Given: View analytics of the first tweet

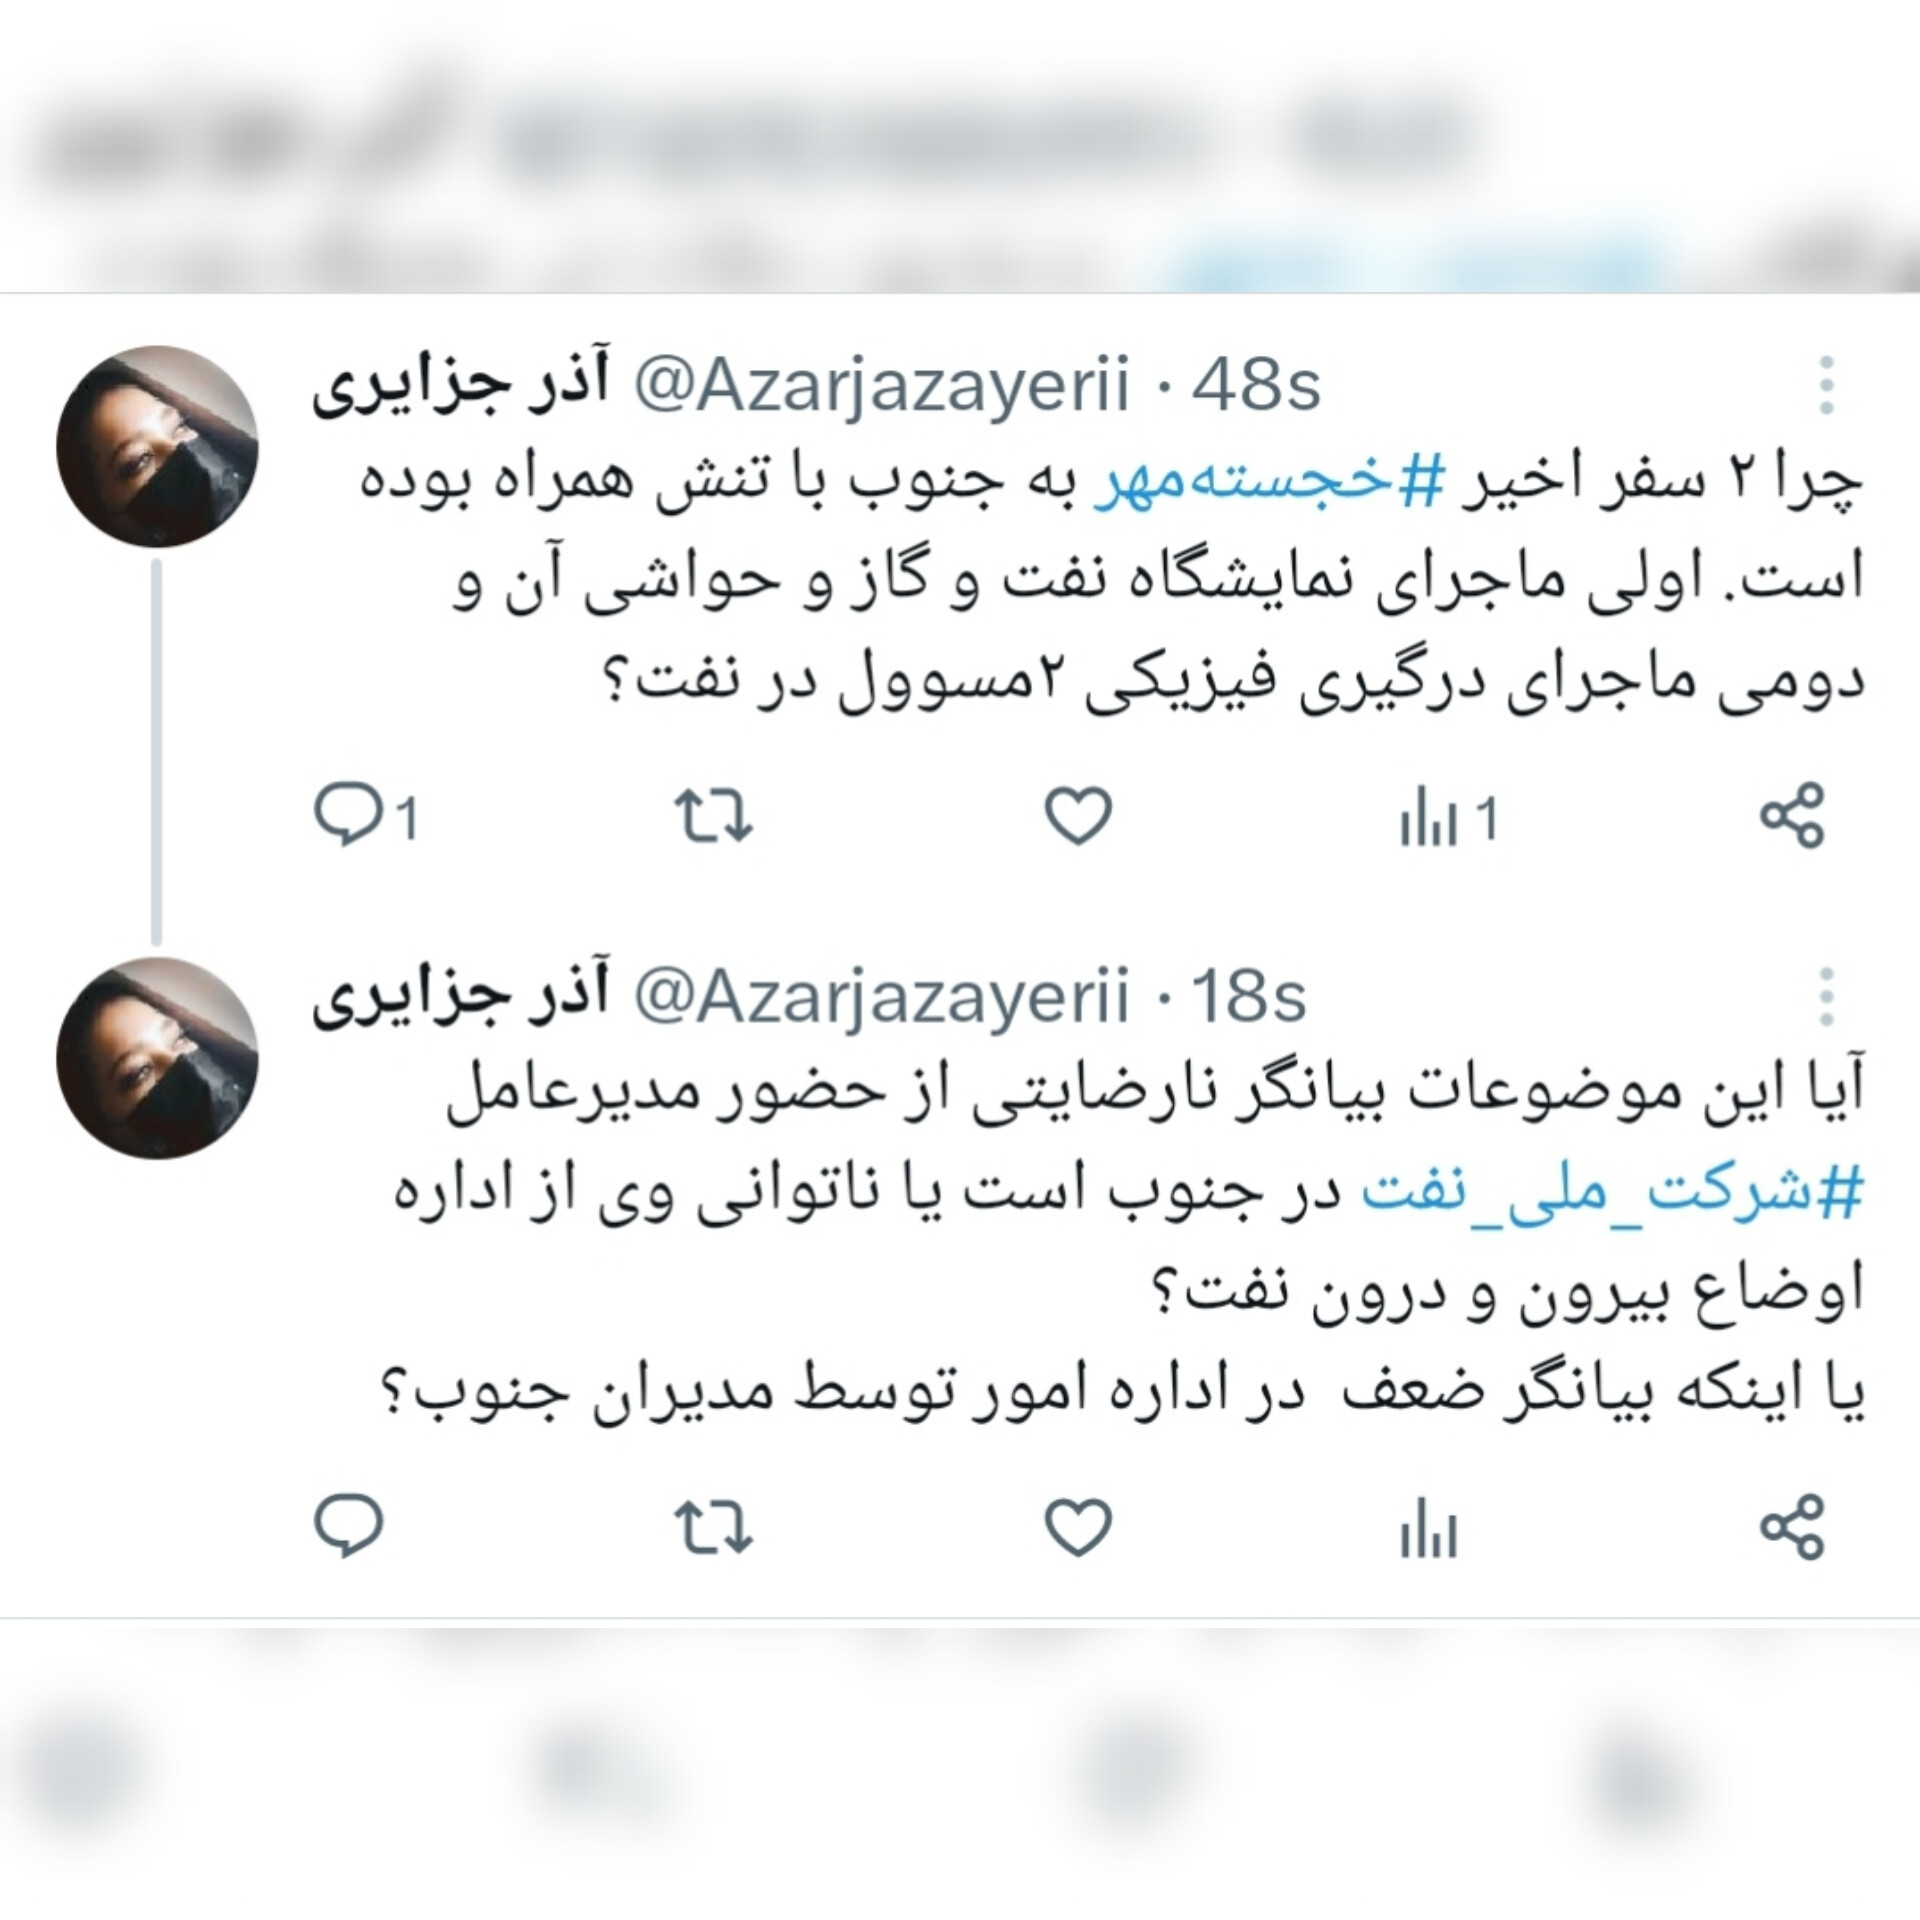Looking at the screenshot, I should (1447, 820).
